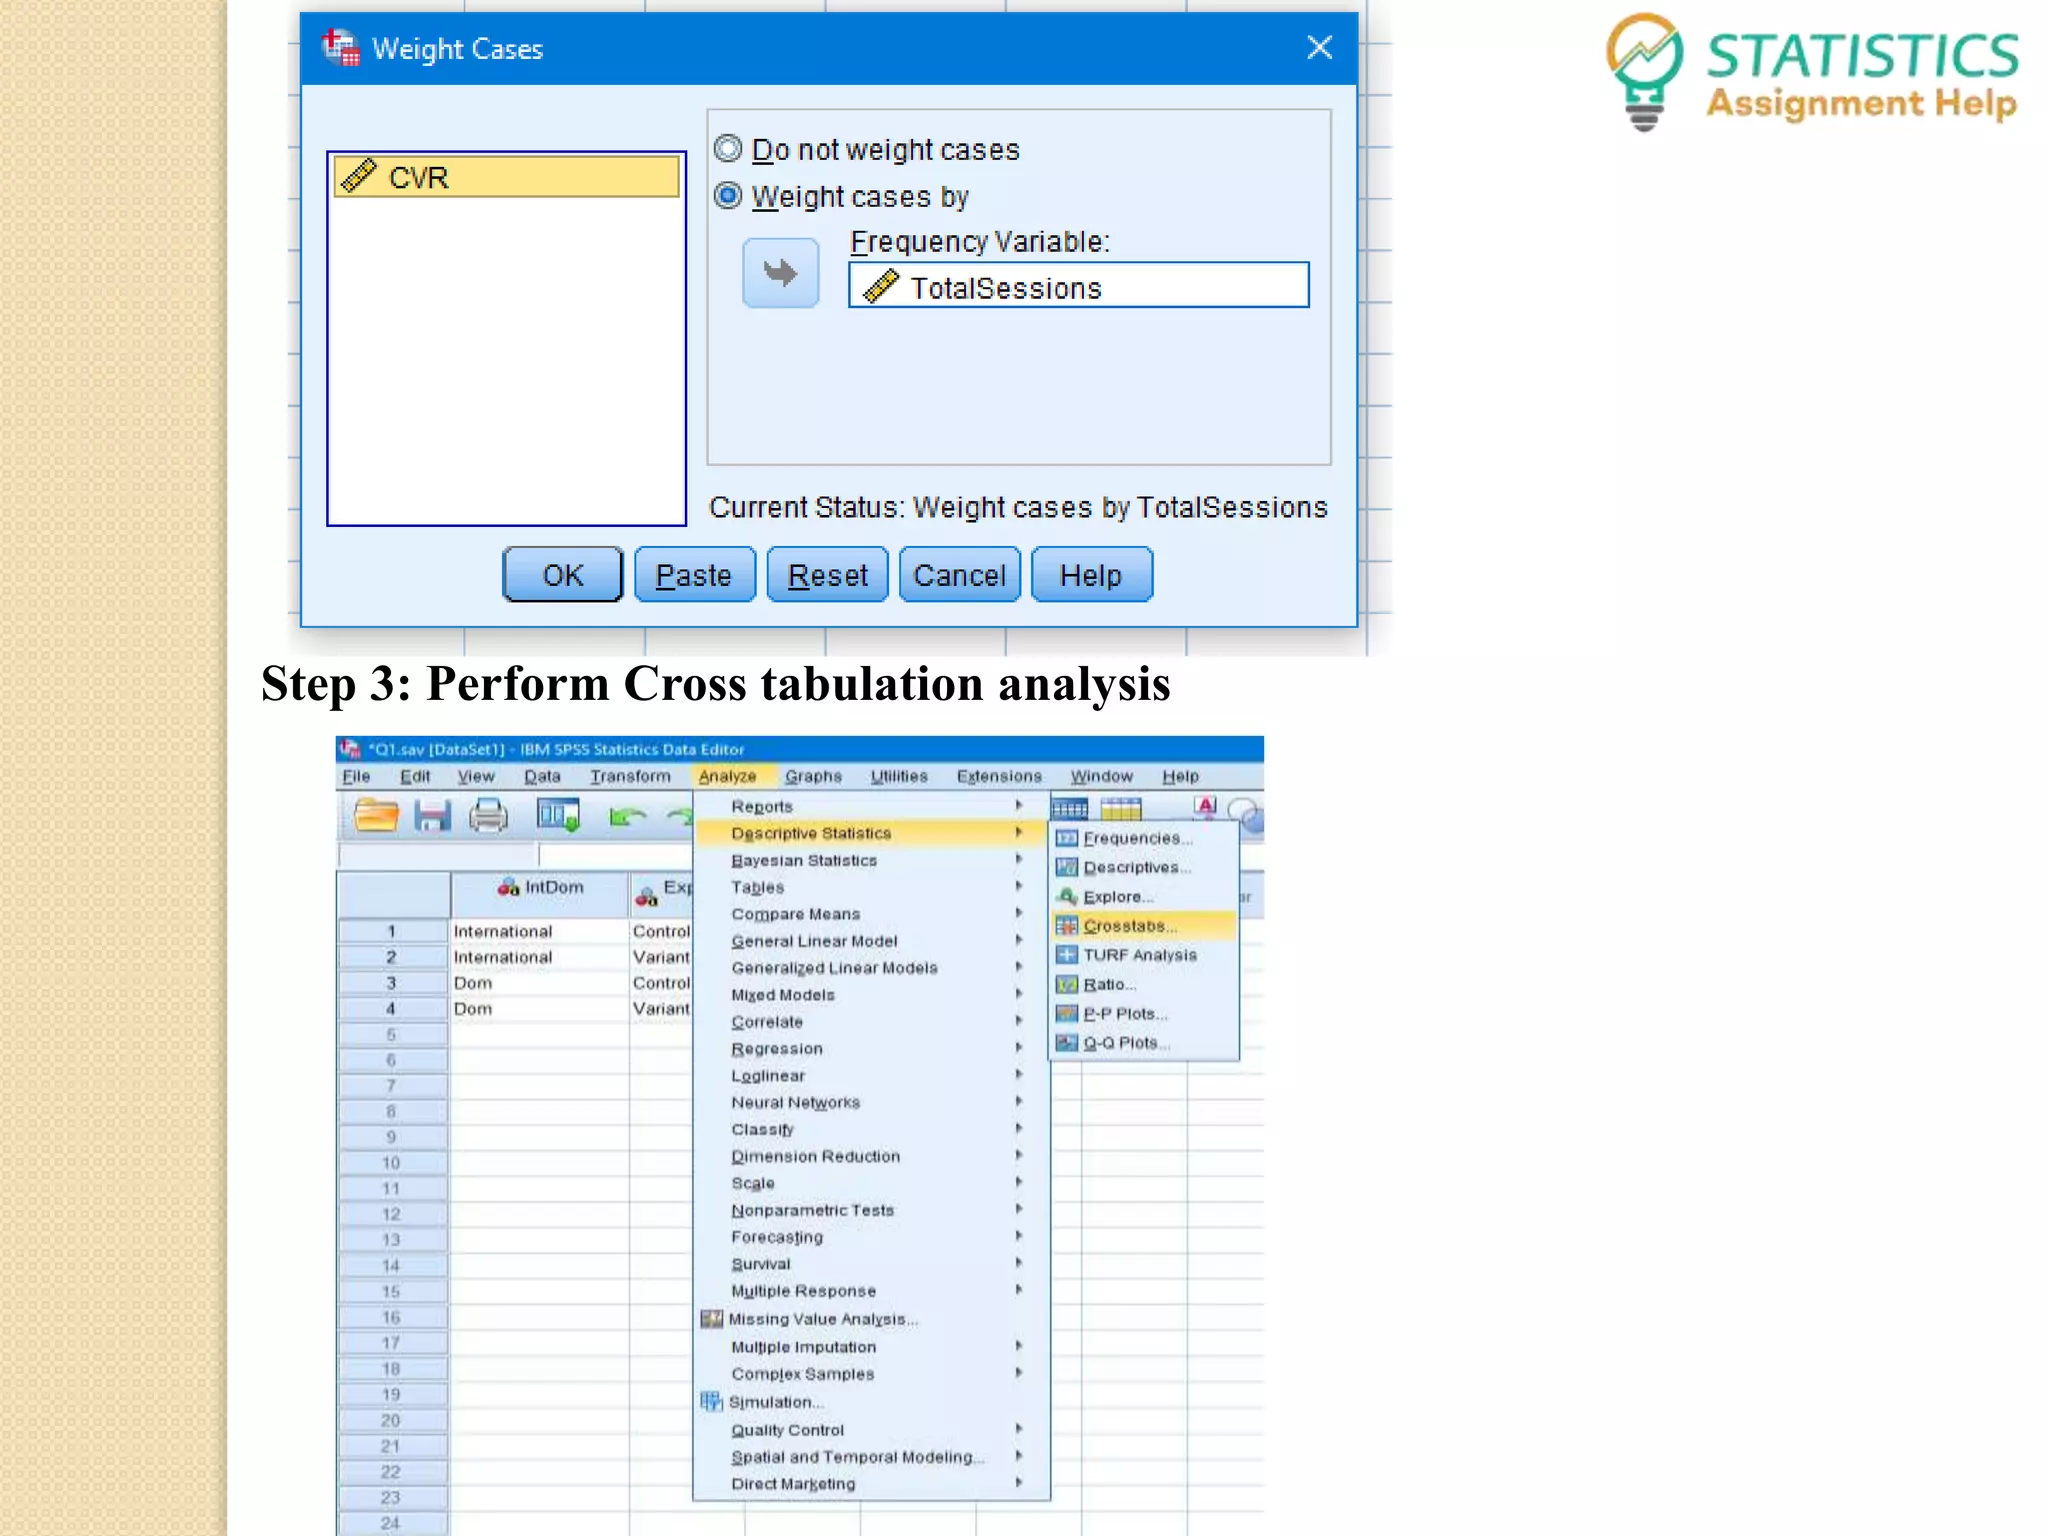The image size is (2048, 1536).
Task: Open the Transform menu
Action: (630, 776)
